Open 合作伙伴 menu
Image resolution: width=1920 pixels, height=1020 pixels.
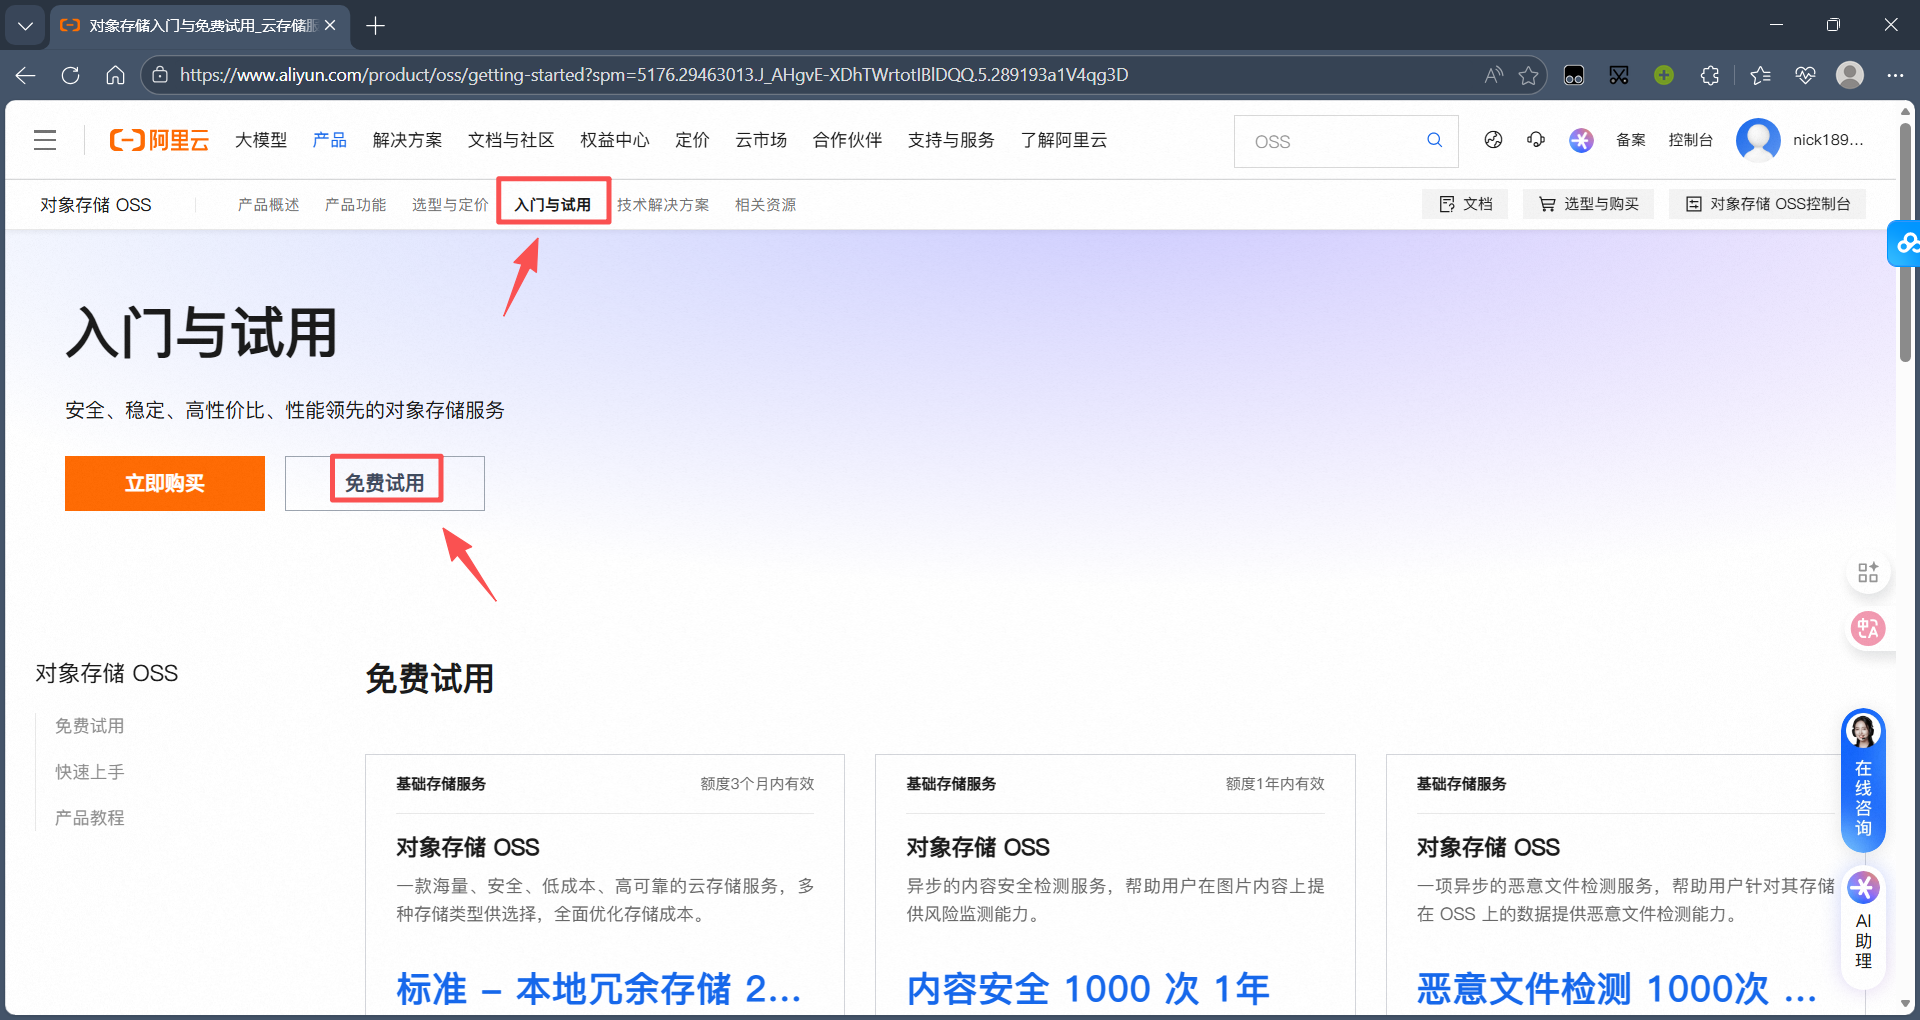847,140
